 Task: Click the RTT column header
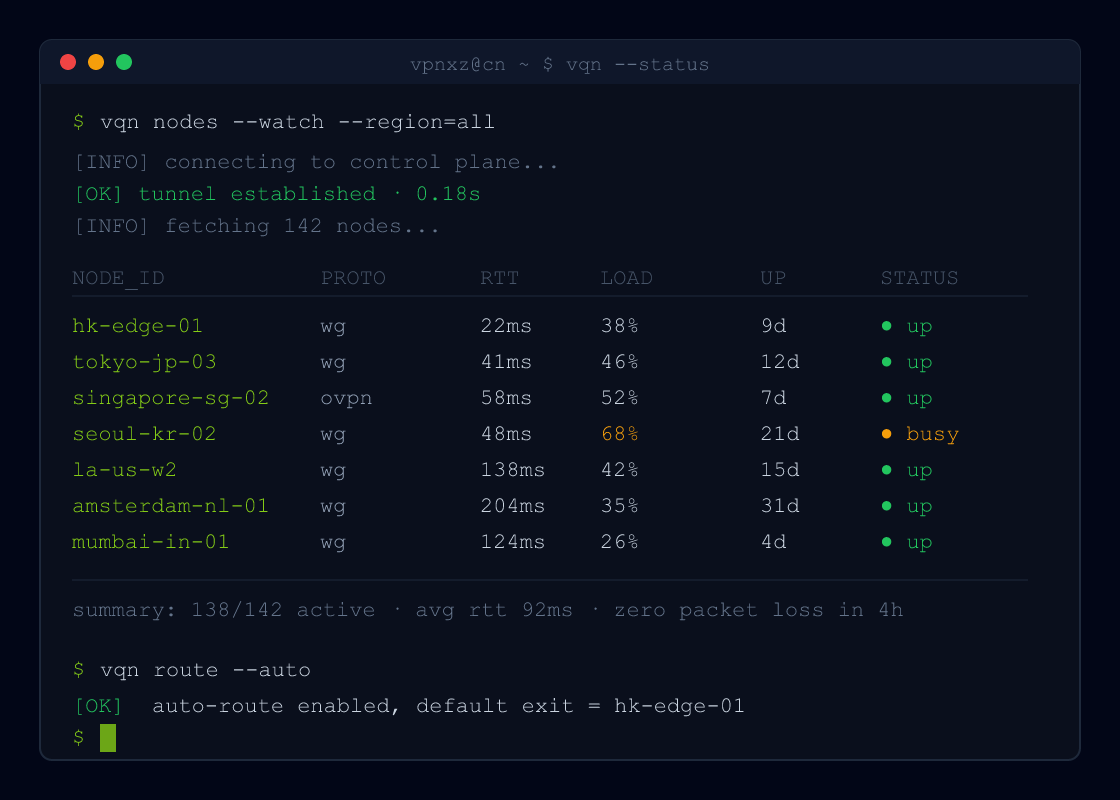[499, 278]
